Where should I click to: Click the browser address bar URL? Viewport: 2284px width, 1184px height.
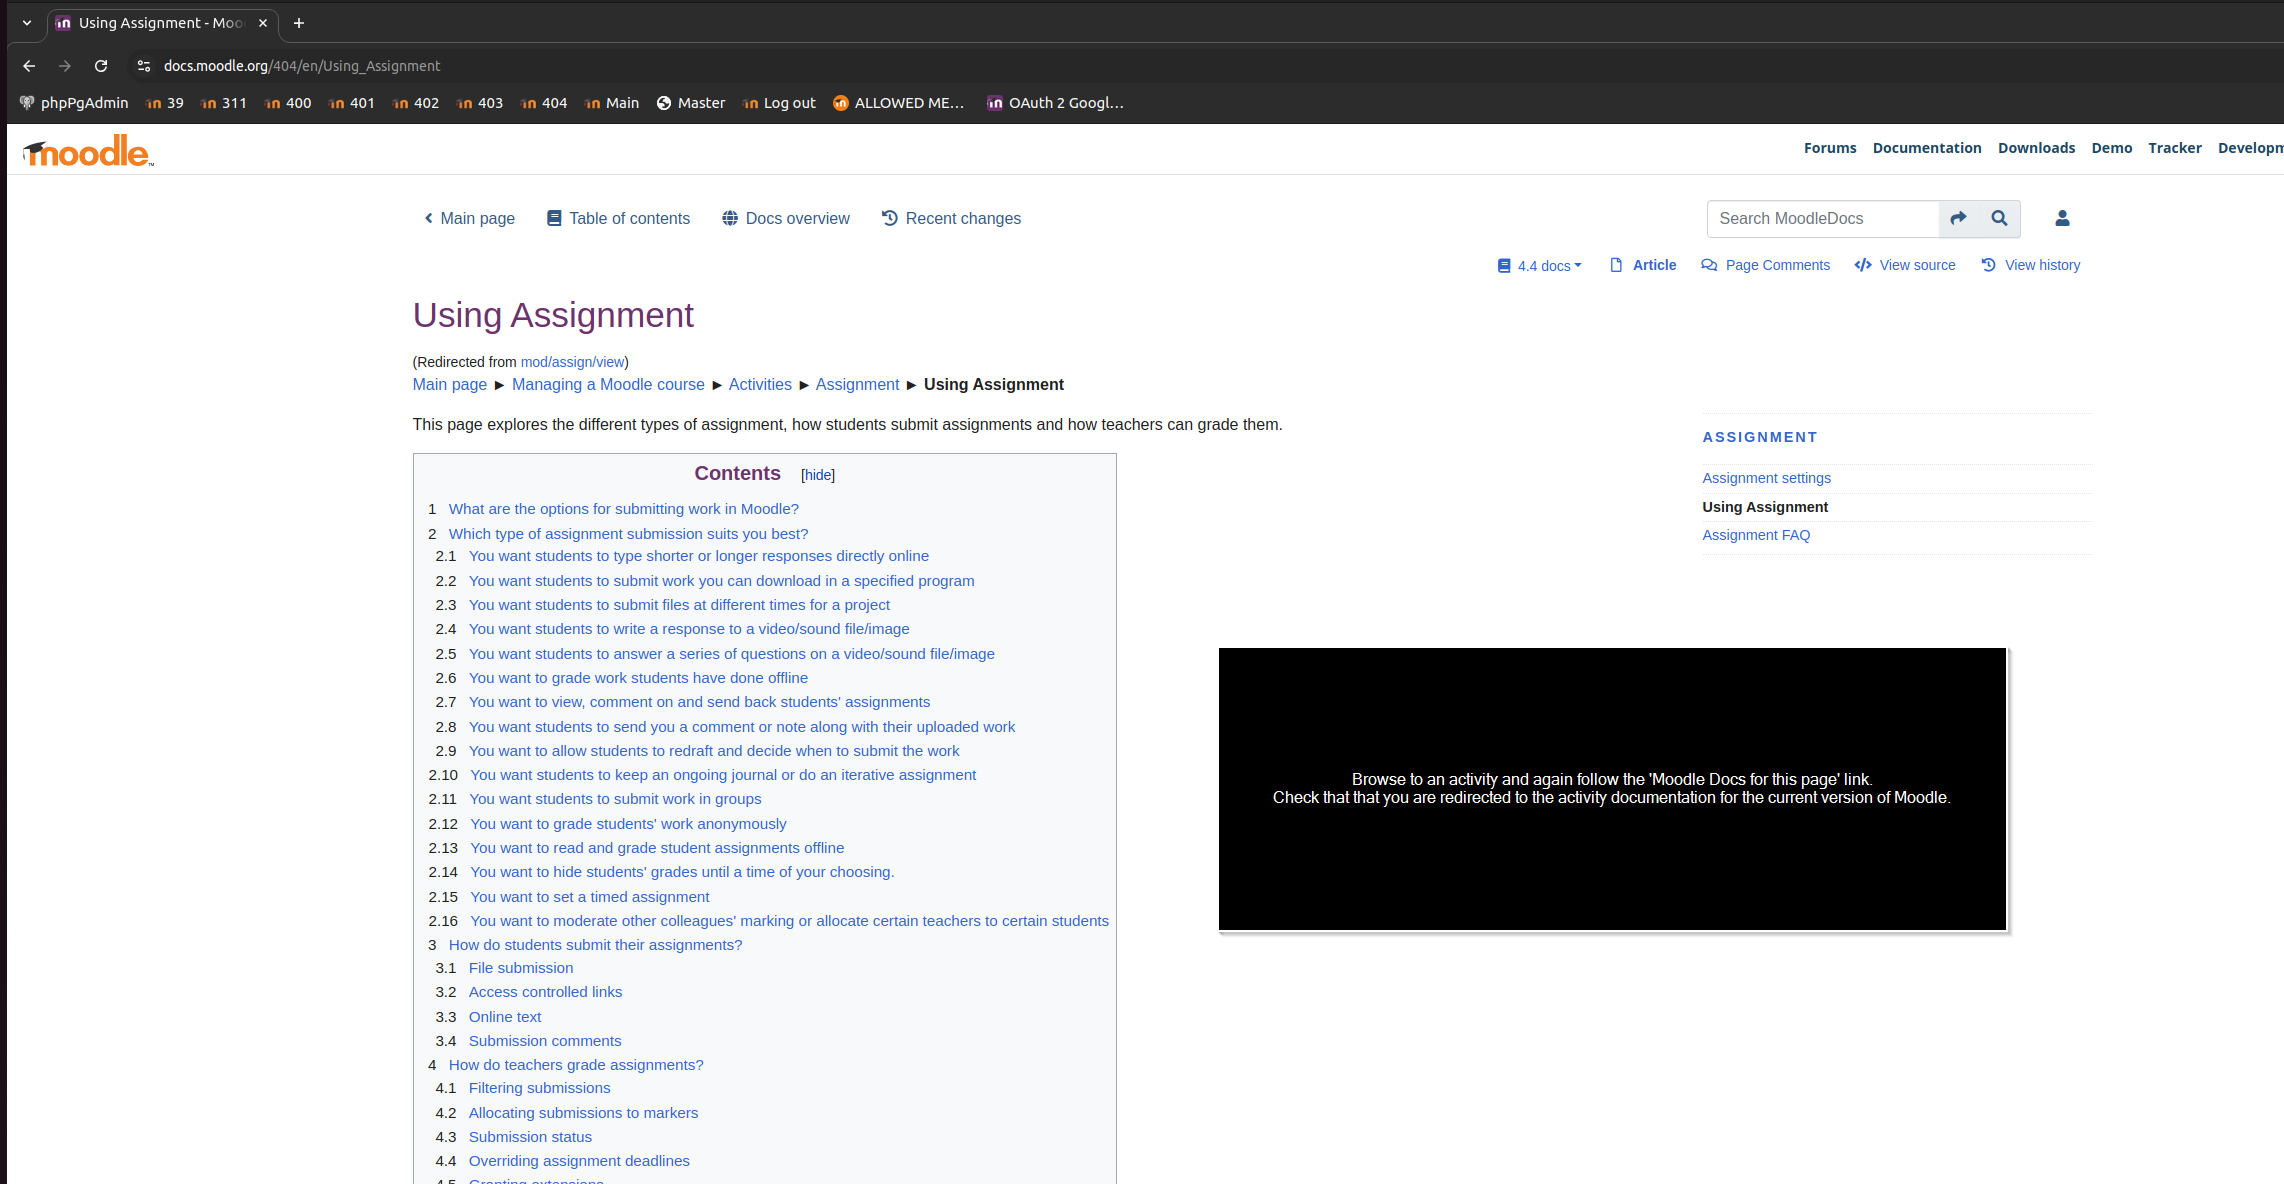click(302, 66)
